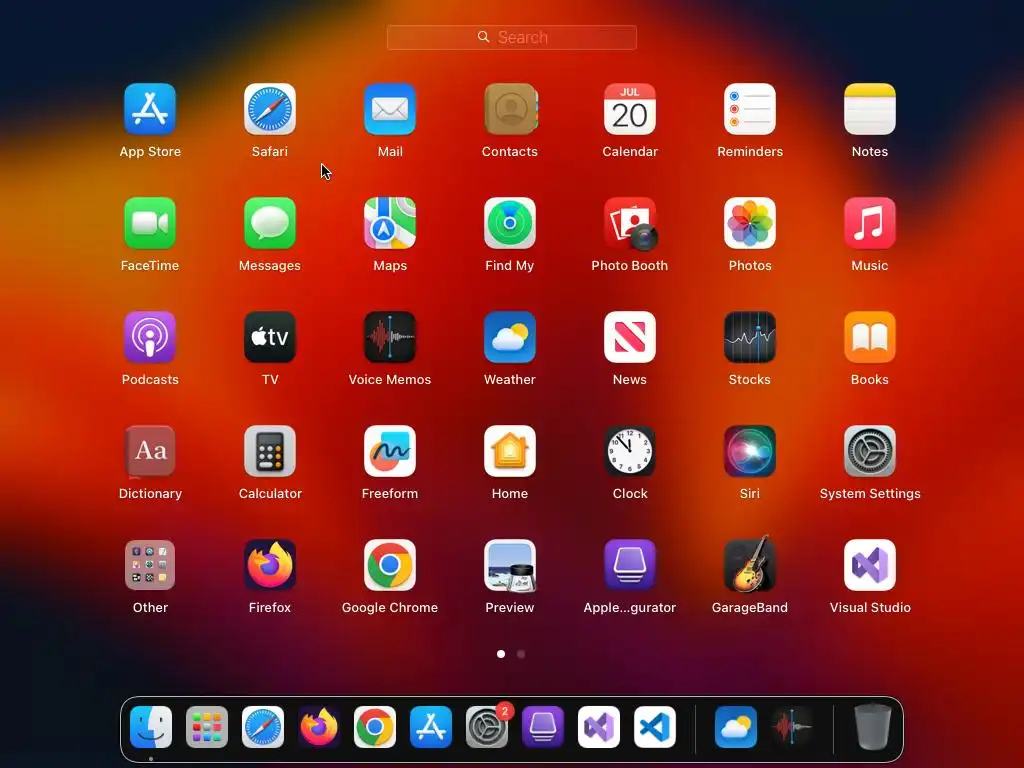This screenshot has width=1024, height=768.
Task: Open the App Store from the Dock
Action: click(431, 727)
